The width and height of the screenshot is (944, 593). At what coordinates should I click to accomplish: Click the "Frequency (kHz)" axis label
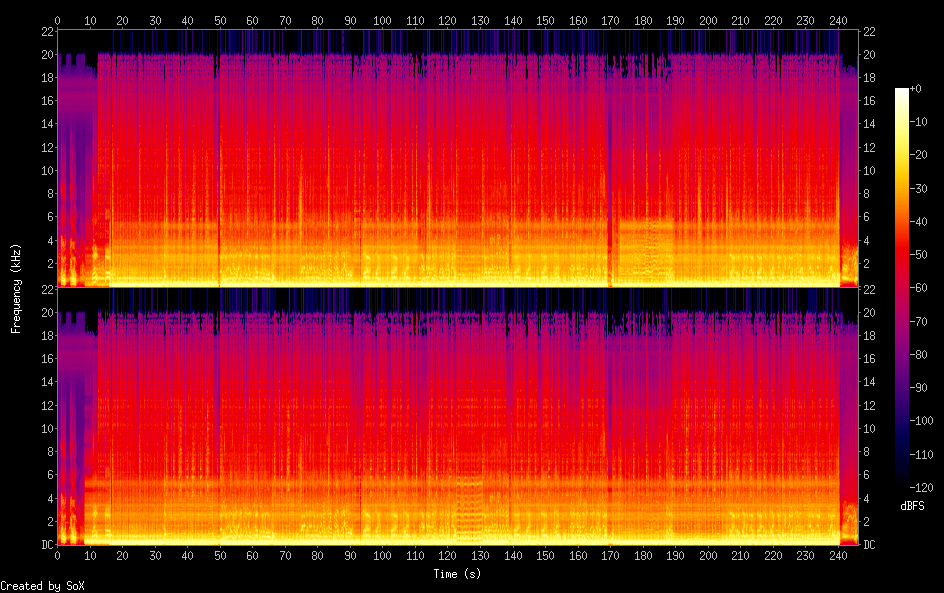point(16,288)
